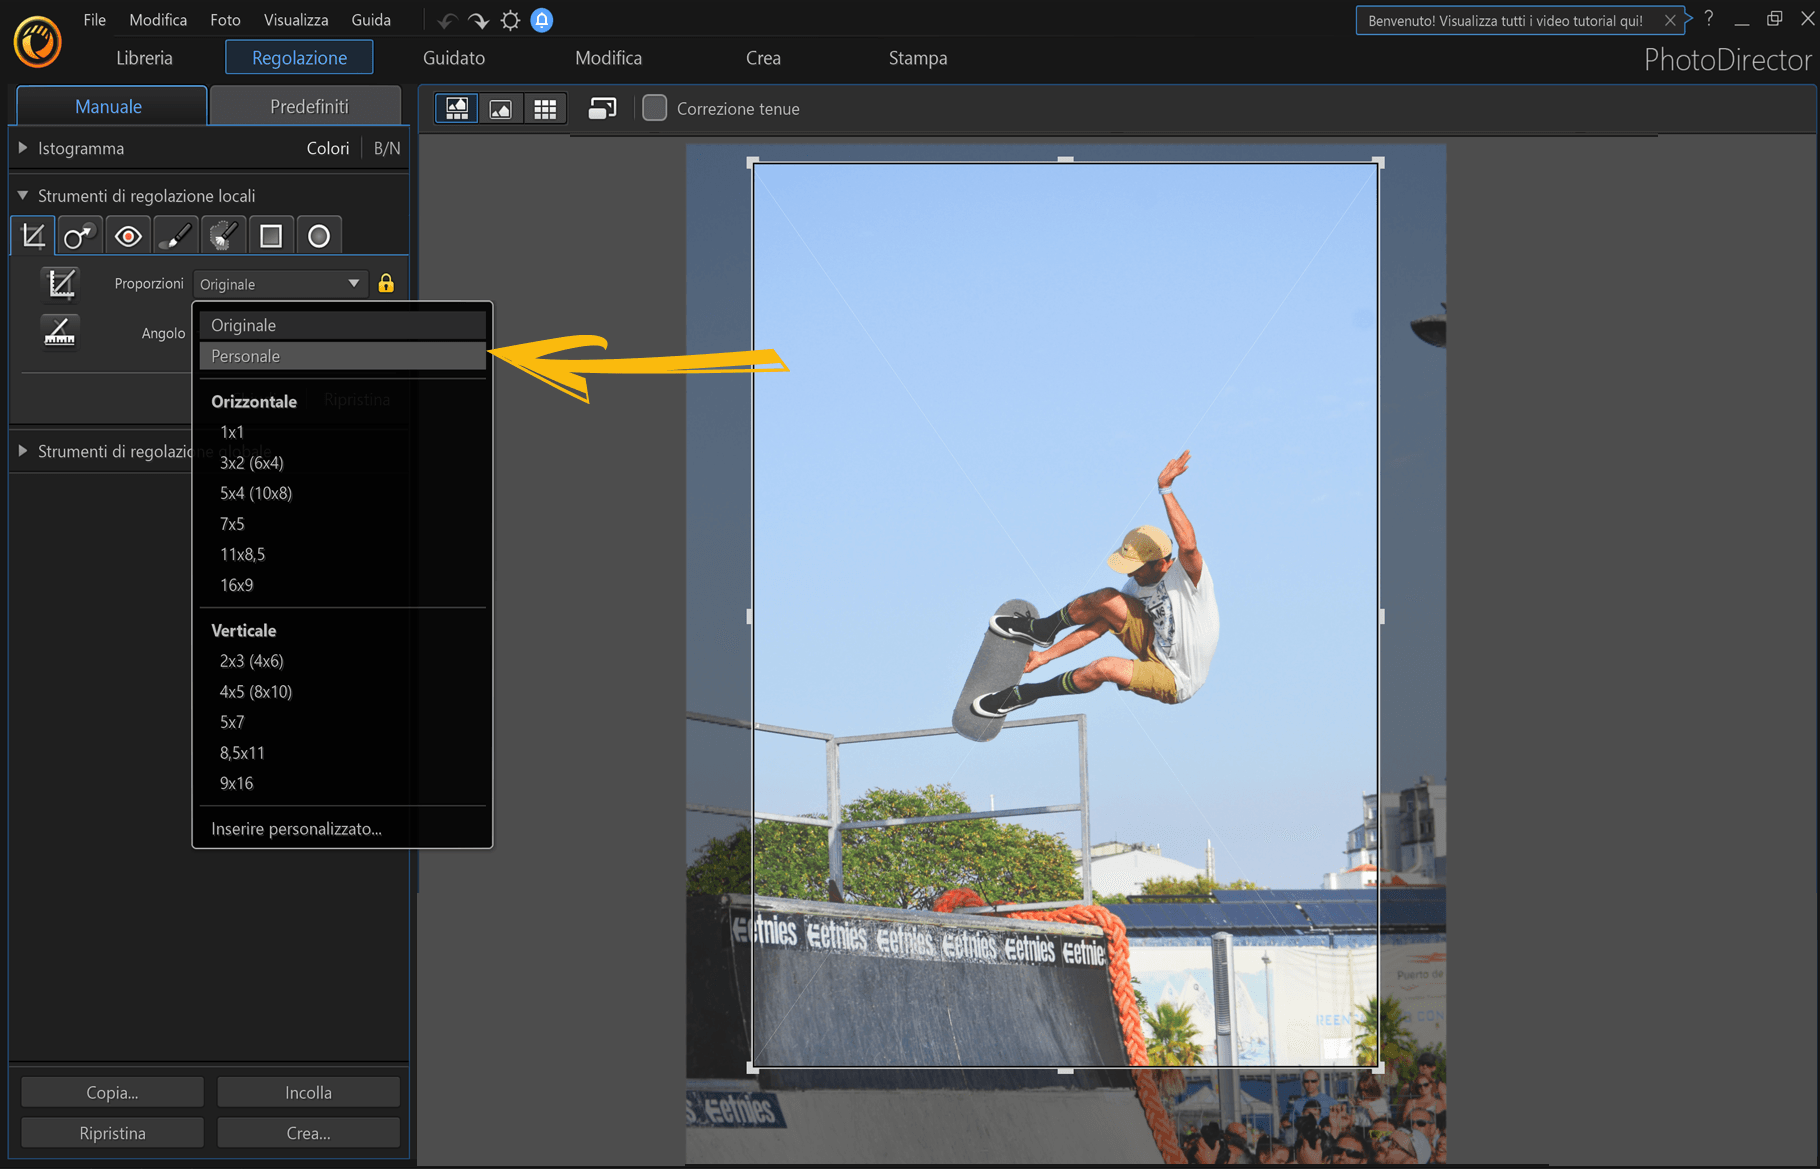Switch to single viewer only layout

pos(501,109)
